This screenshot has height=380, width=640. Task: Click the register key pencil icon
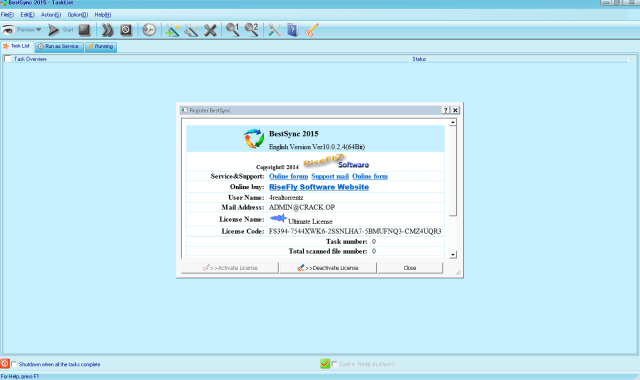pyautogui.click(x=311, y=30)
